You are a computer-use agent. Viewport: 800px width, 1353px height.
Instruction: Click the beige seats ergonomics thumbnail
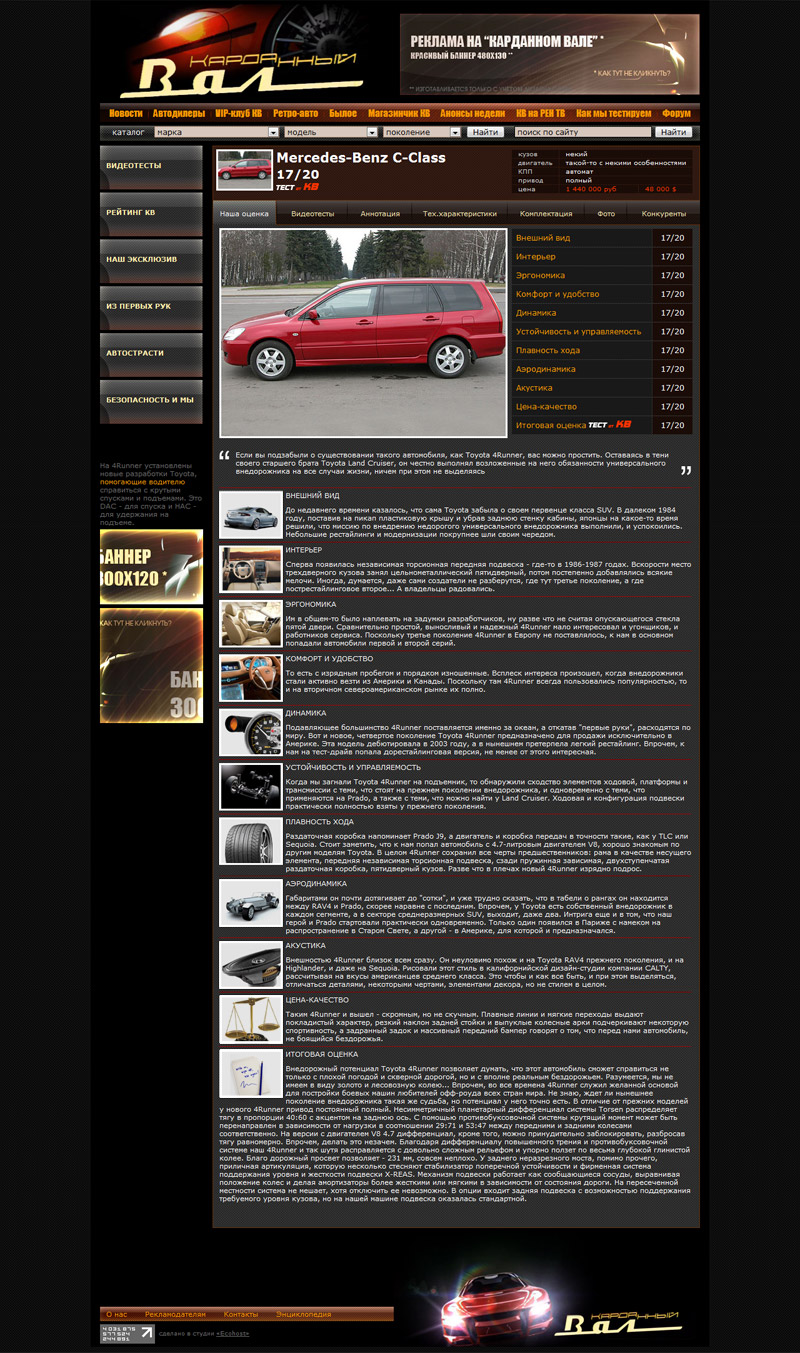point(250,624)
